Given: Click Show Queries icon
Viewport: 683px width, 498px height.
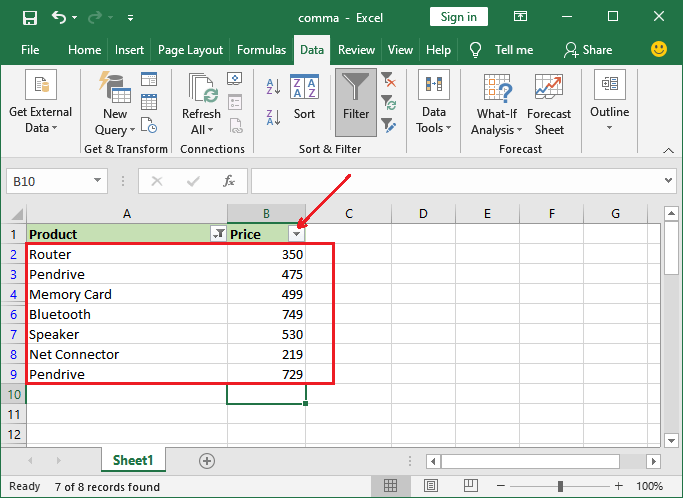Looking at the screenshot, I should pos(149,79).
